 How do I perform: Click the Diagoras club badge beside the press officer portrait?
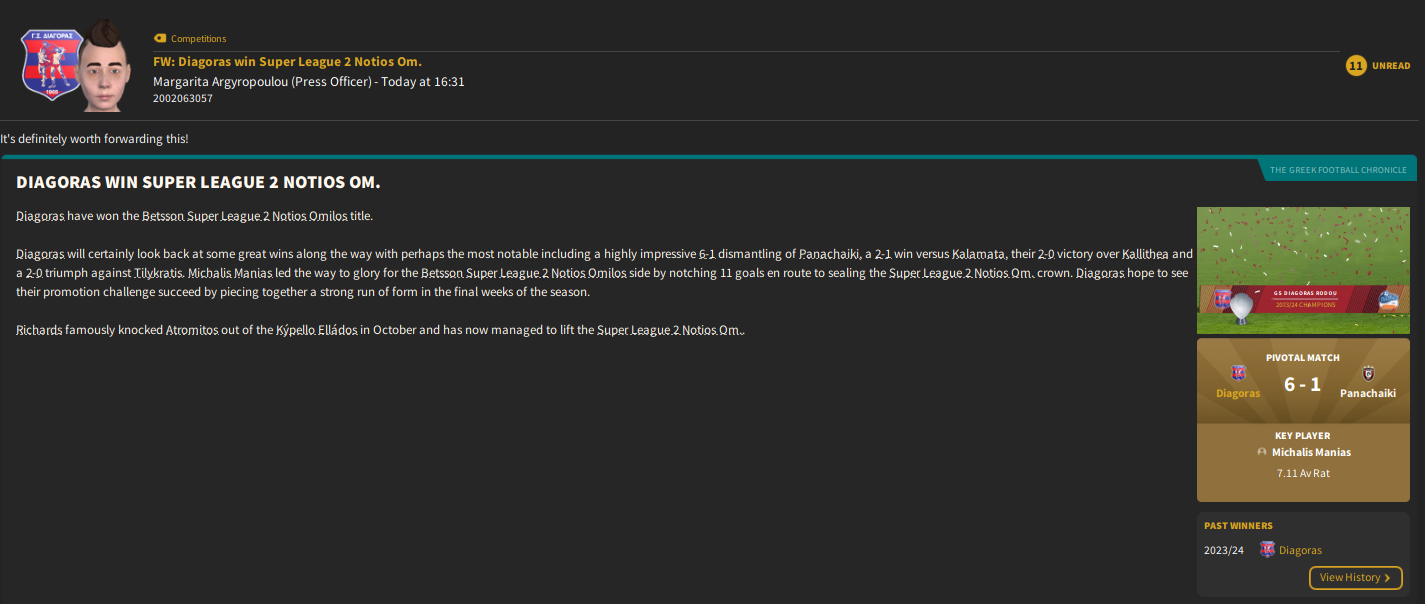click(51, 64)
